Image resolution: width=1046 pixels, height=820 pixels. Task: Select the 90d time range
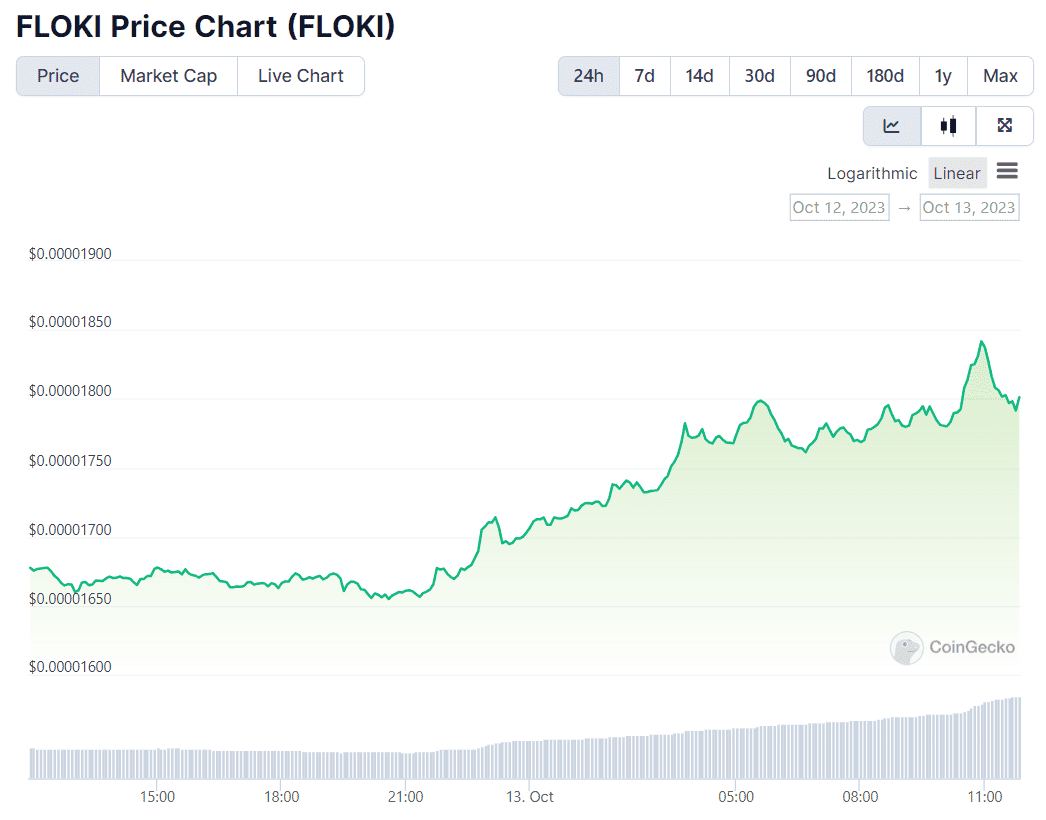[x=820, y=76]
